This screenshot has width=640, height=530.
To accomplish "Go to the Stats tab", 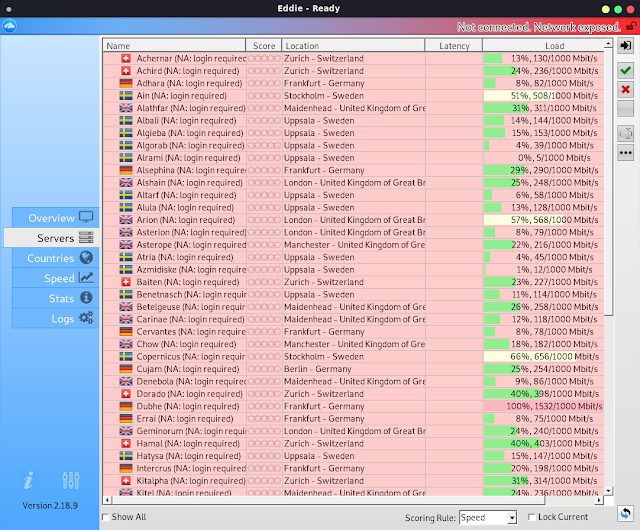I will pyautogui.click(x=56, y=298).
